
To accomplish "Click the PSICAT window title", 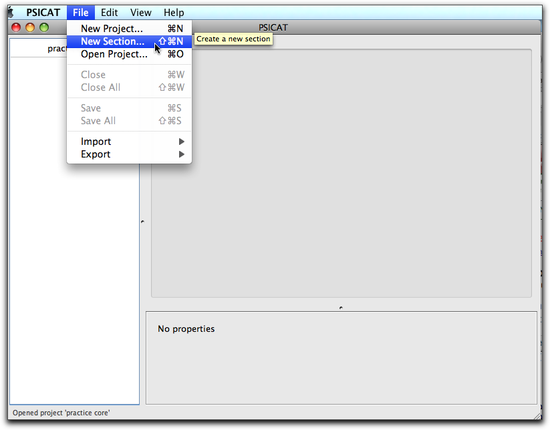I will 273,27.
